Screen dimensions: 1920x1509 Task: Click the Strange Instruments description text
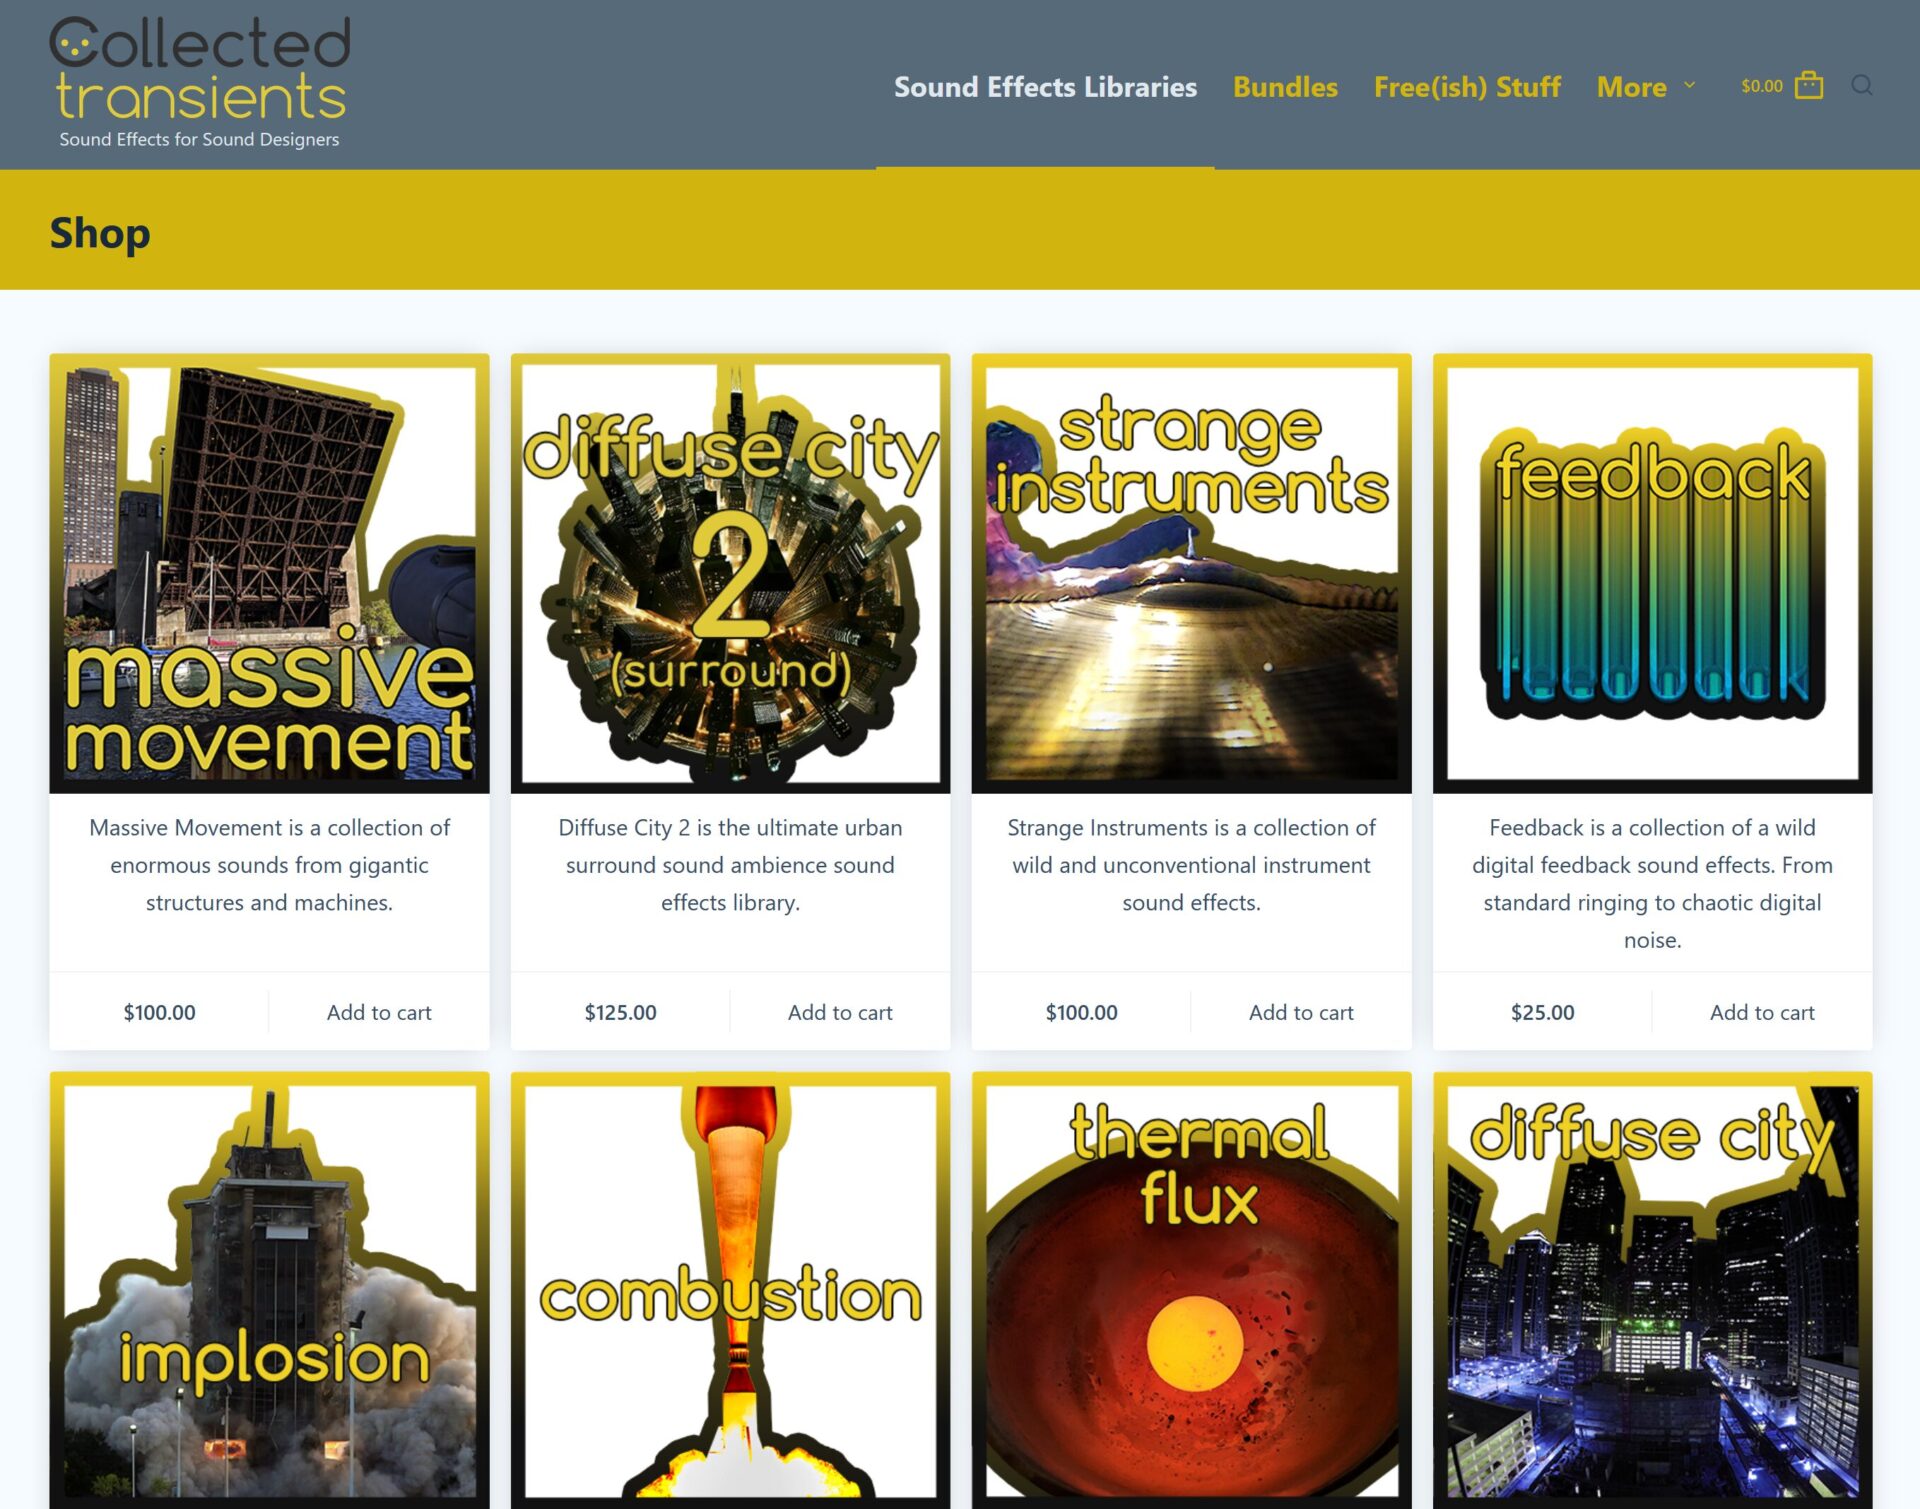click(1191, 865)
